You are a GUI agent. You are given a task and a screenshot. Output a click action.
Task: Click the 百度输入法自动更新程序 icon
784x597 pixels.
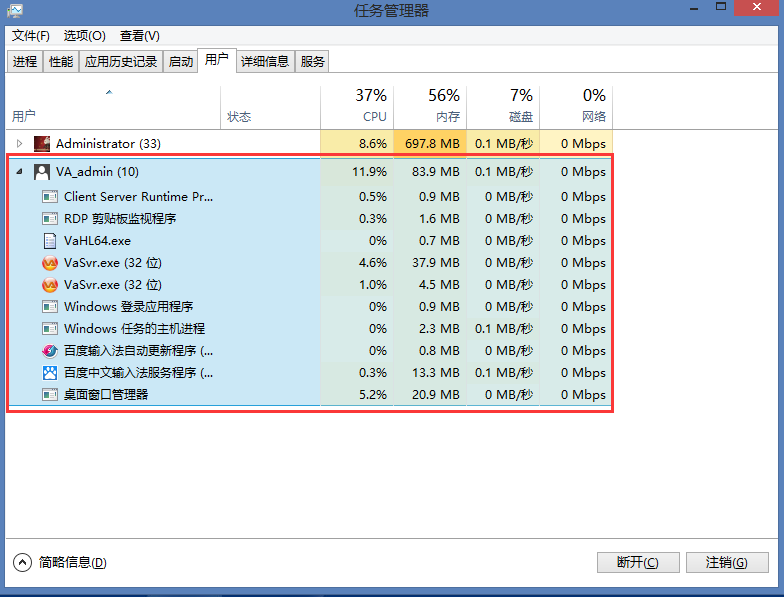coord(50,351)
